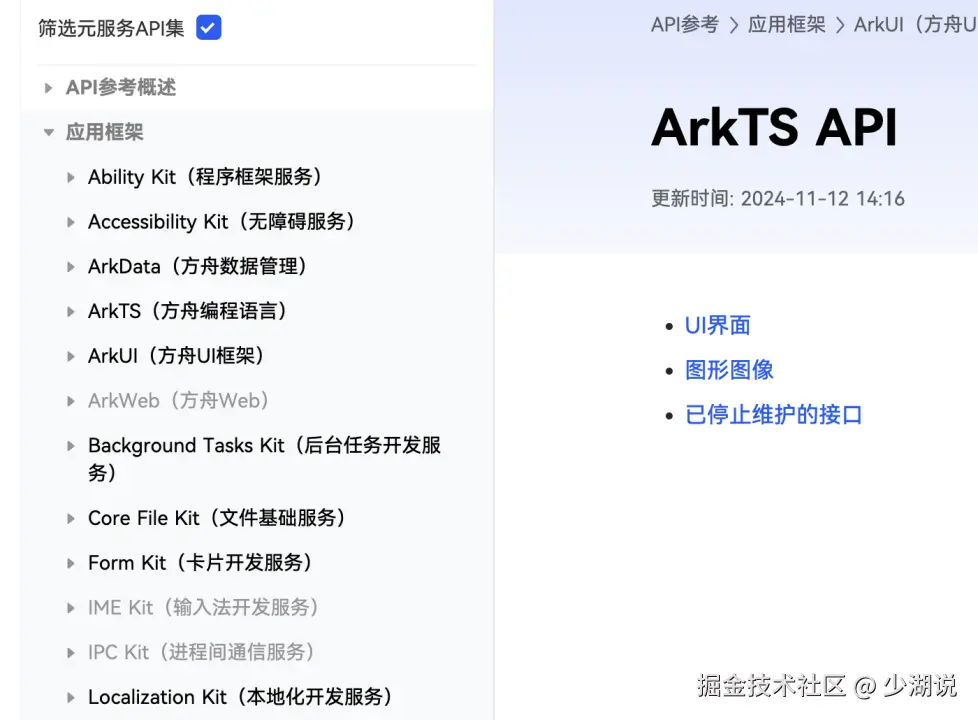Expand the ArkWeb arrow

click(x=70, y=401)
